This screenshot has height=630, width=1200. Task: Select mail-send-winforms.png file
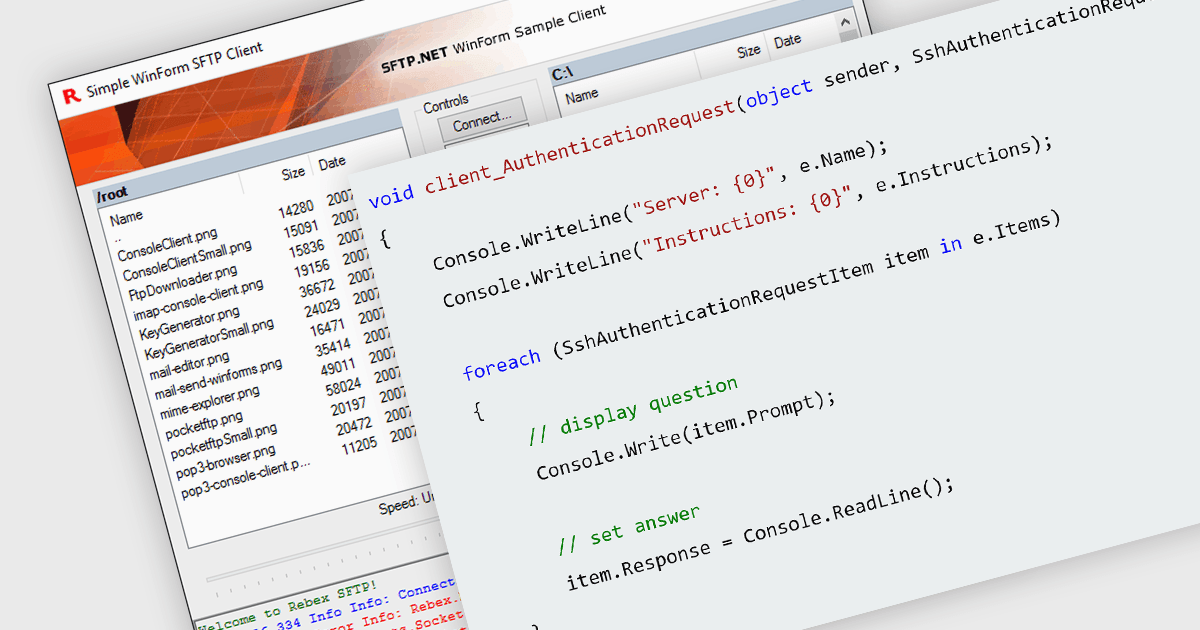[216, 378]
